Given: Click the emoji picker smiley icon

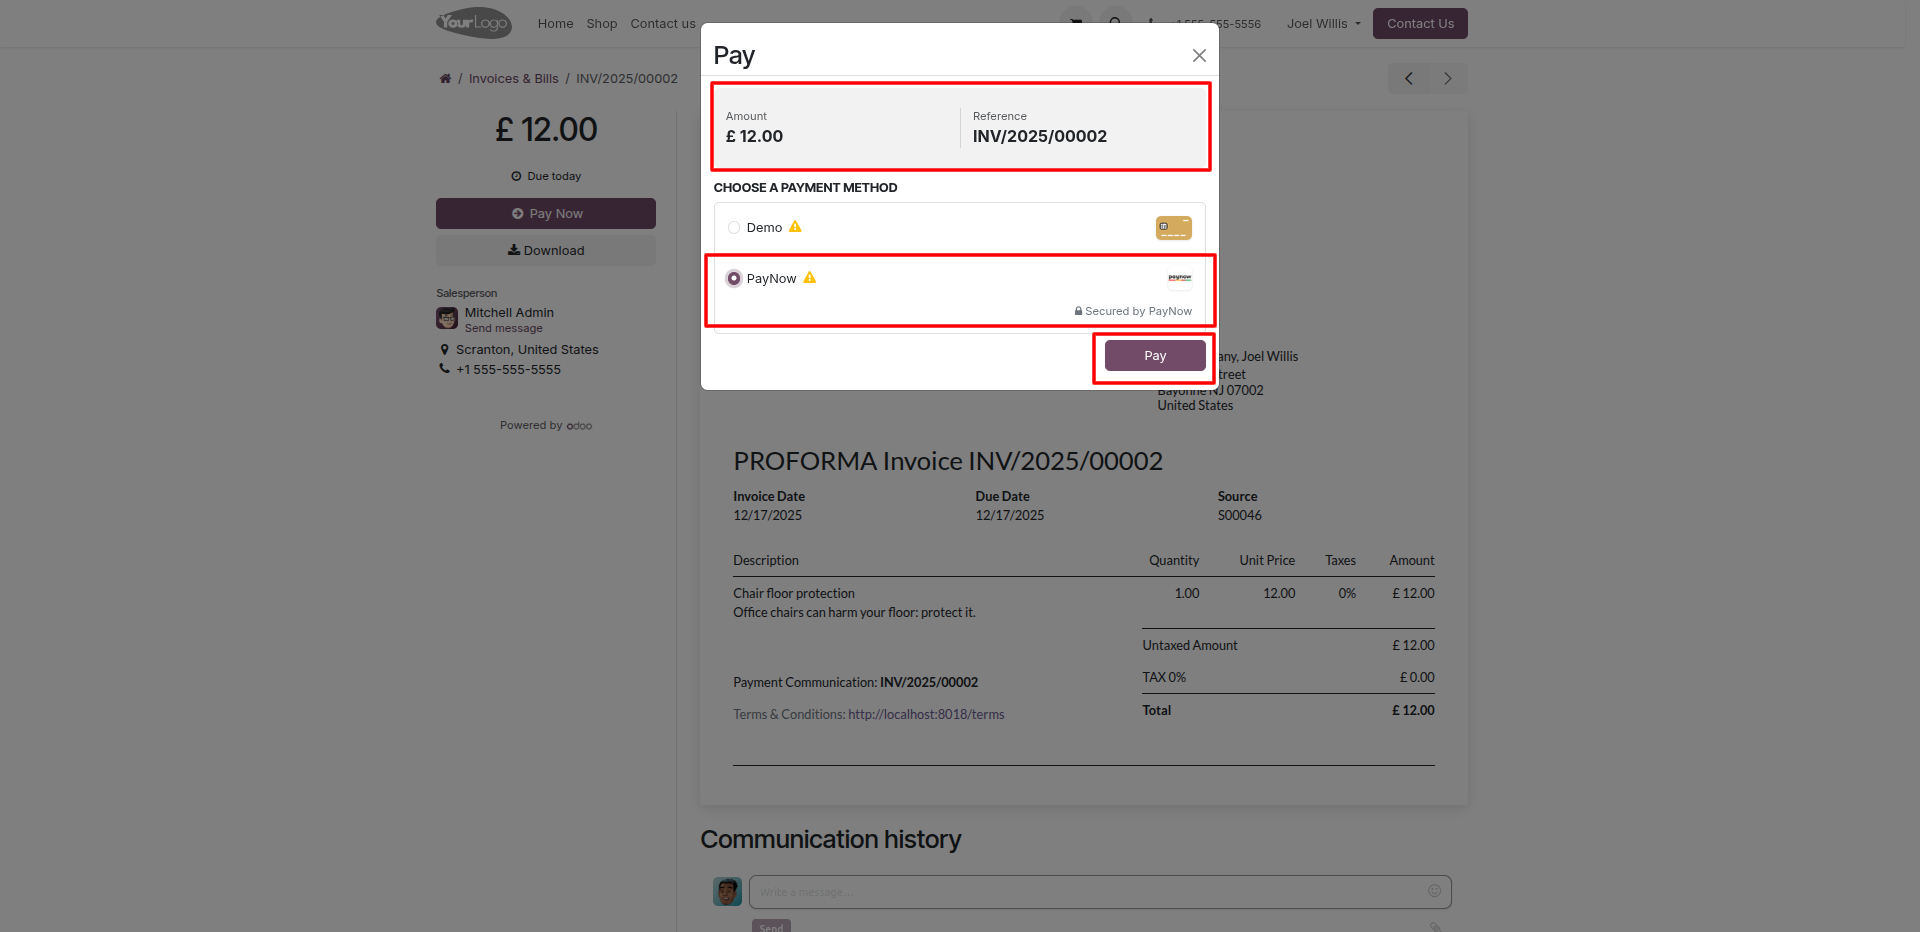Looking at the screenshot, I should click(x=1434, y=891).
